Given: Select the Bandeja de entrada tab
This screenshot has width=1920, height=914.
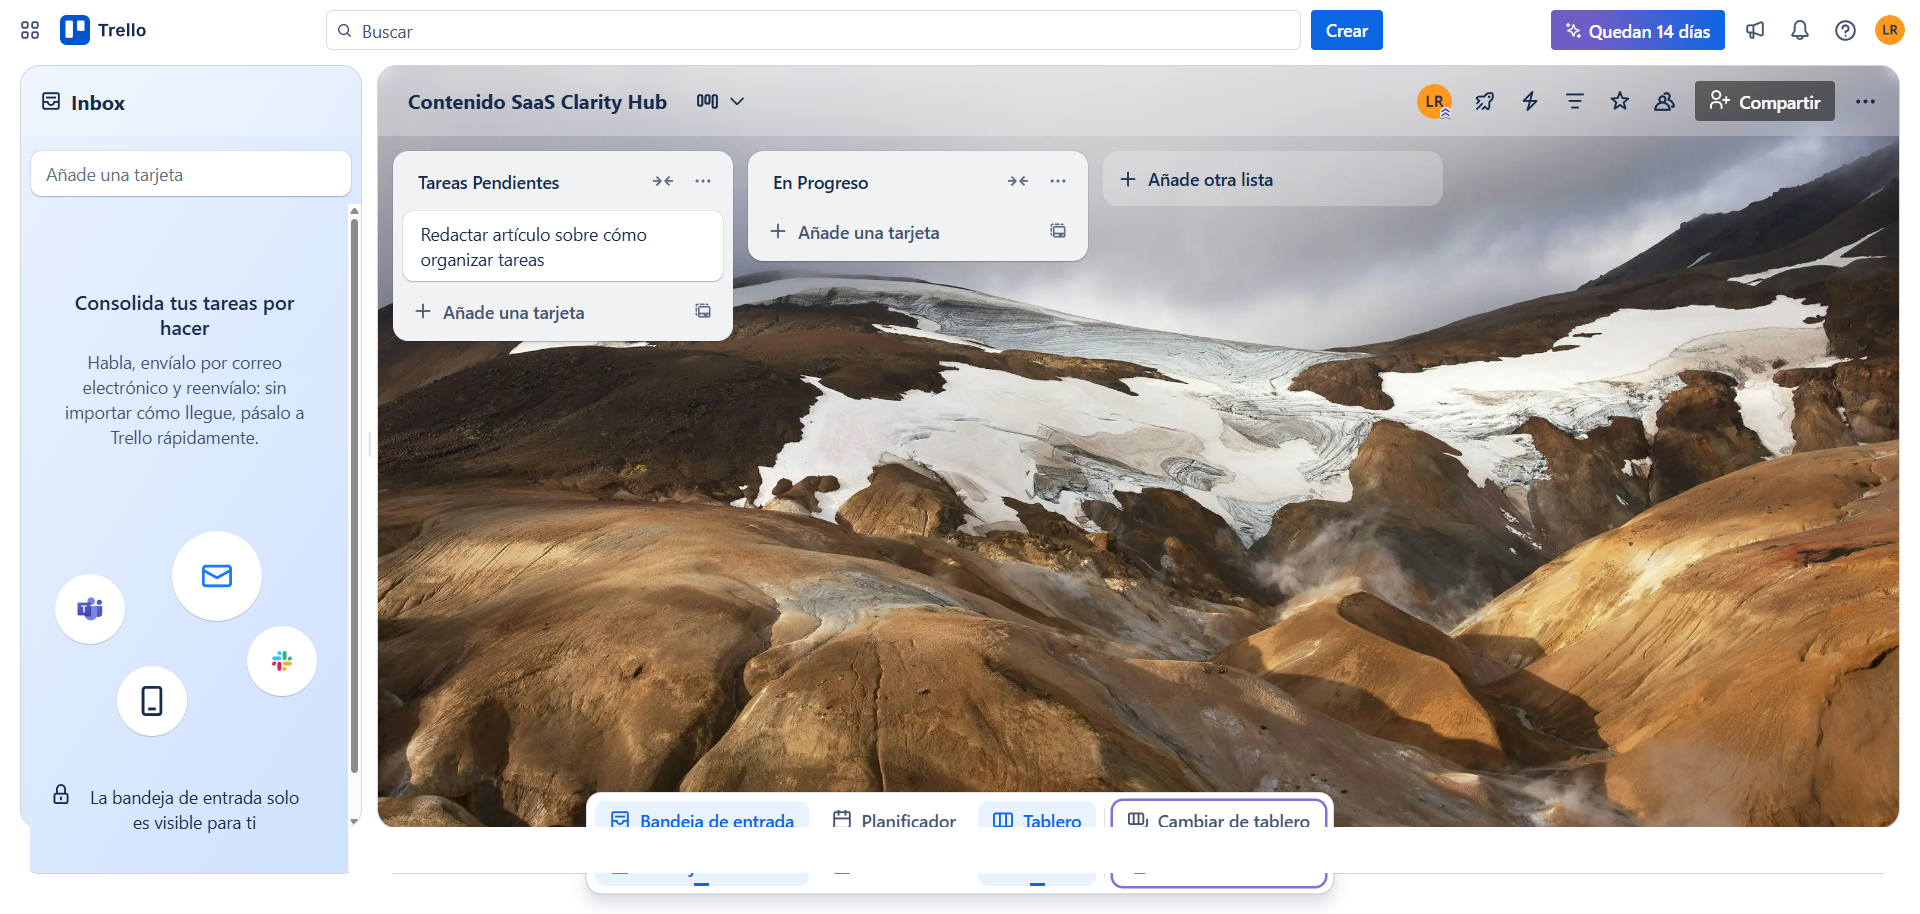Looking at the screenshot, I should (x=702, y=819).
